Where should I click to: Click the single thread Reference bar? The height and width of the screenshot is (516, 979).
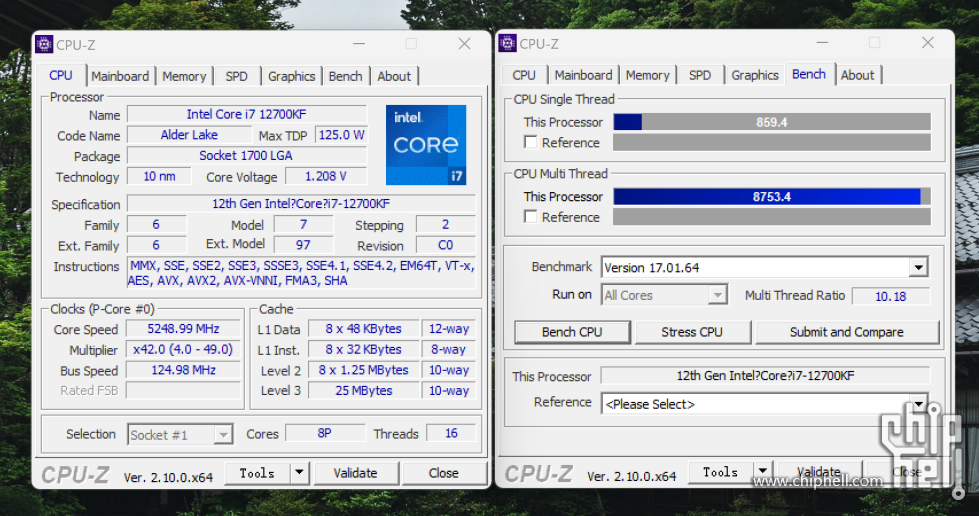[x=772, y=142]
